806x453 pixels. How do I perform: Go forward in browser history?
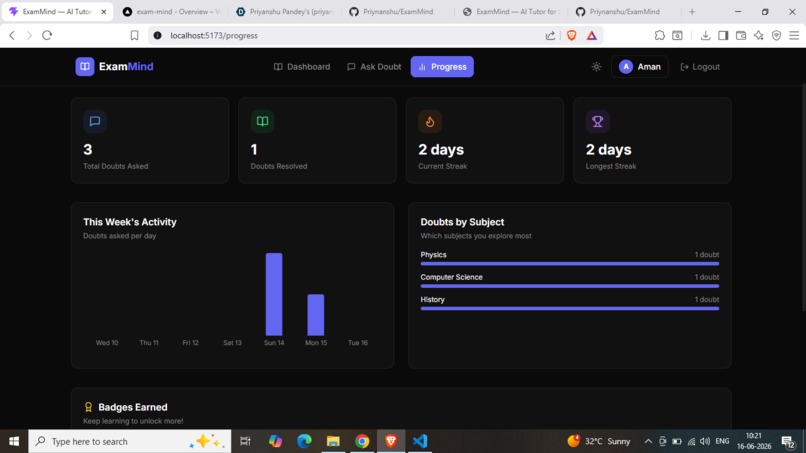pos(29,35)
